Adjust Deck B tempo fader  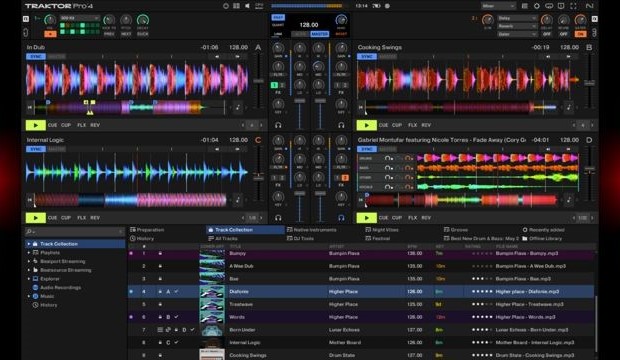(x=589, y=83)
